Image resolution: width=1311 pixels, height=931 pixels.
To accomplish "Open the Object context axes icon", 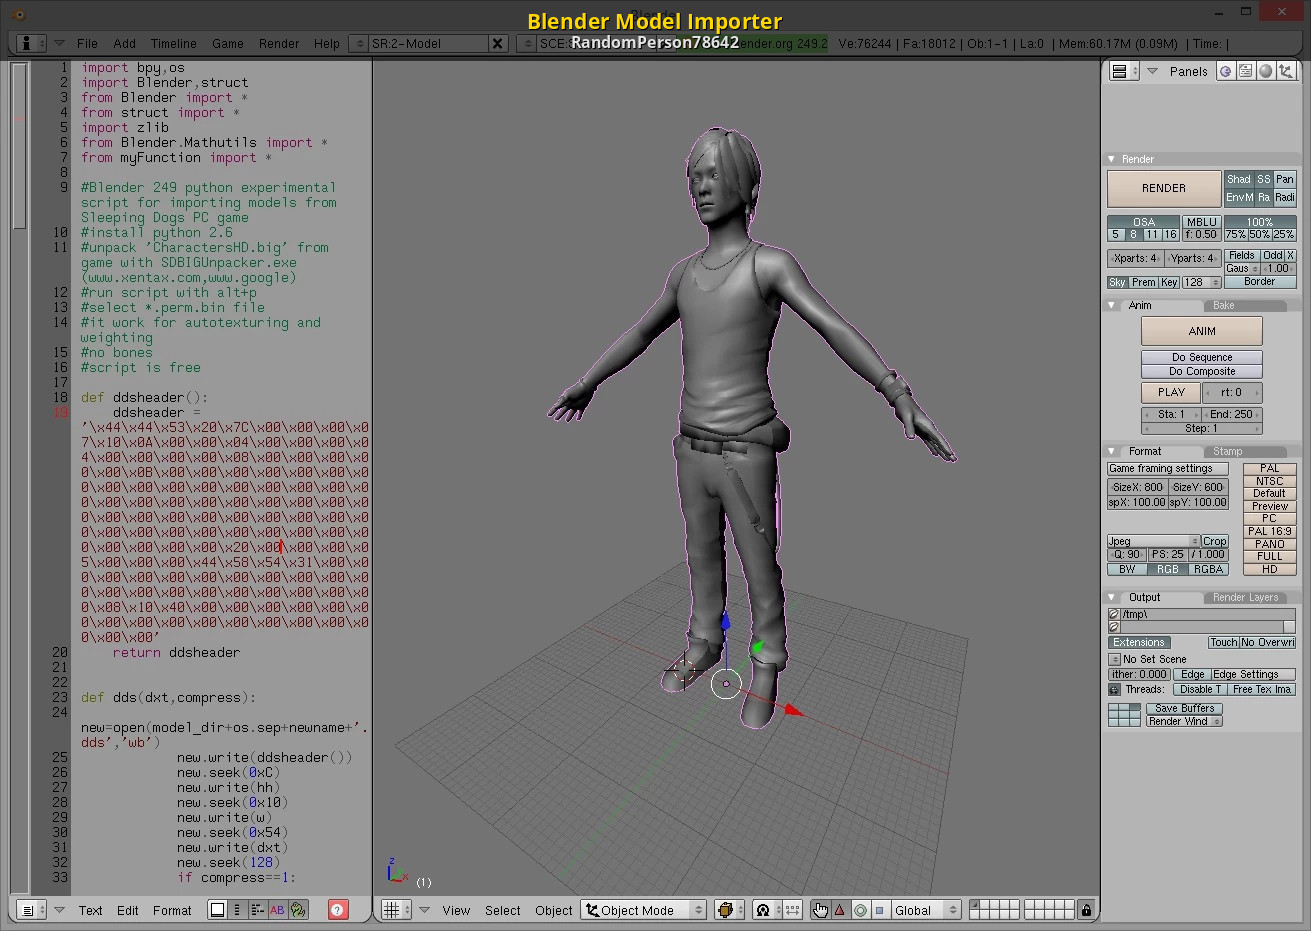I will (1286, 71).
